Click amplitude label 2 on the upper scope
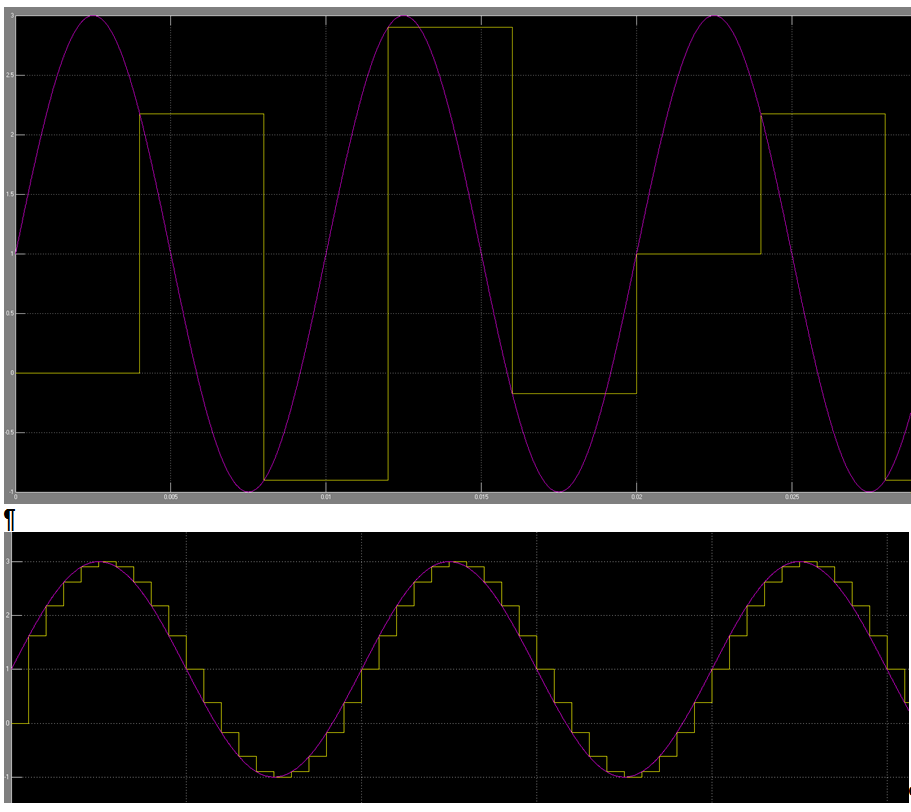Screen dimensions: 911x812 tap(12, 135)
